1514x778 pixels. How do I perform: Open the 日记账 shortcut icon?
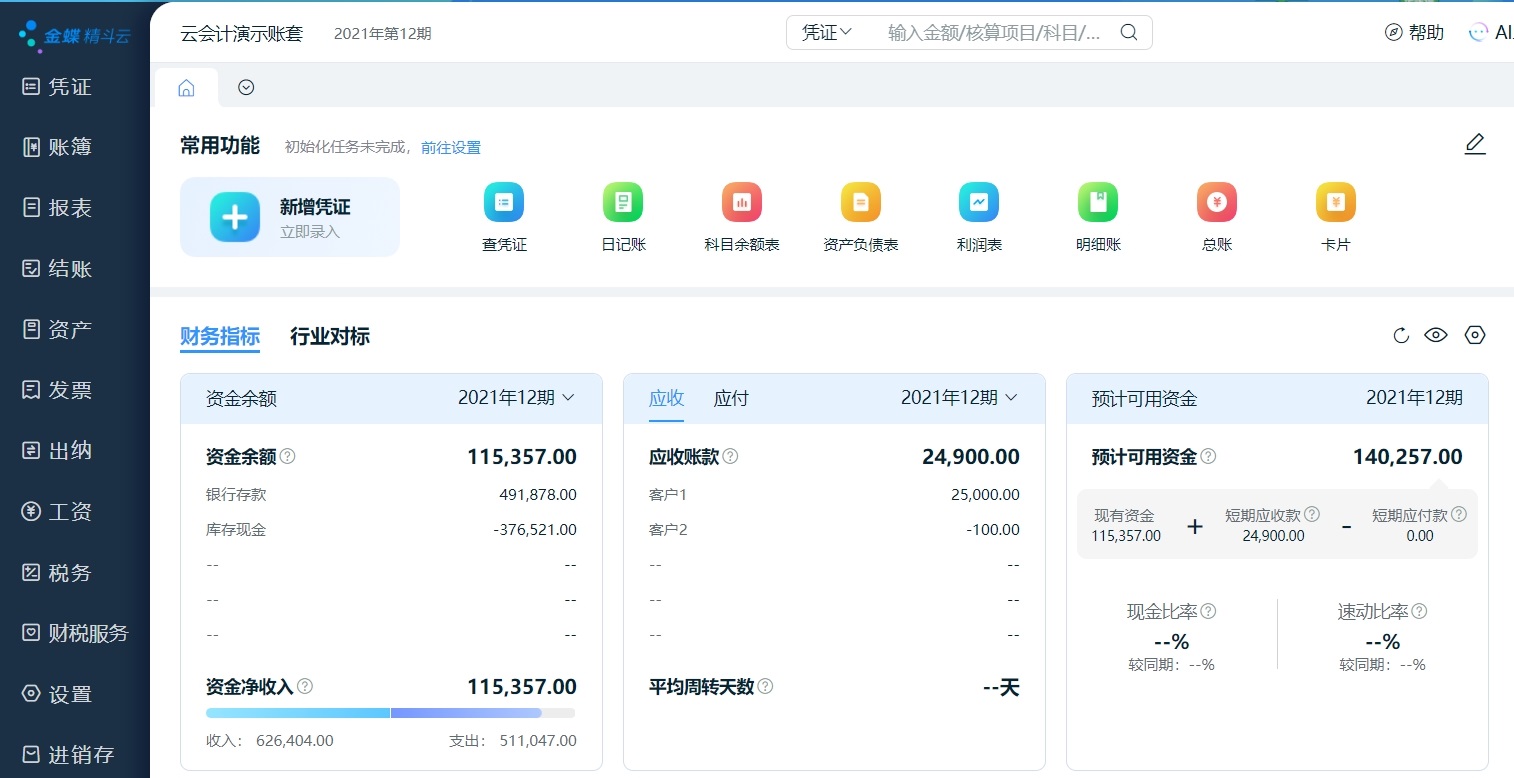click(x=623, y=202)
